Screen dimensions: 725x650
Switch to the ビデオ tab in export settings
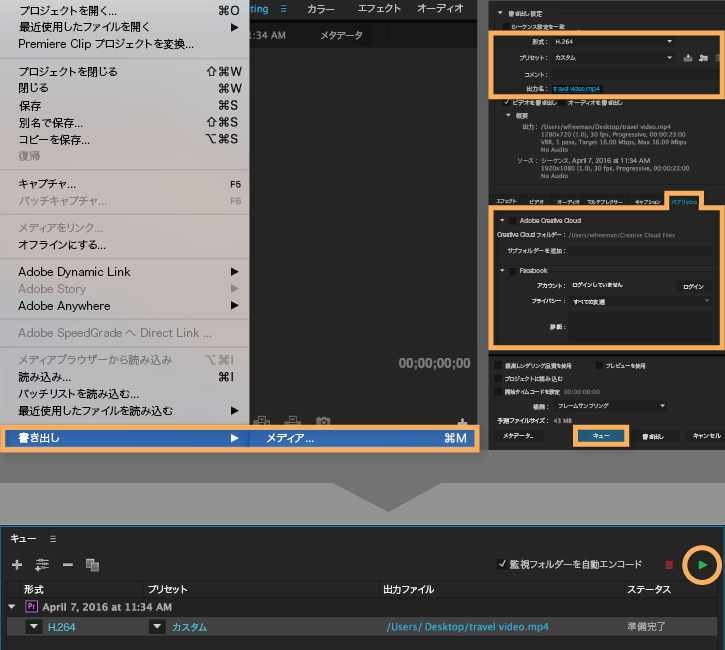536,202
